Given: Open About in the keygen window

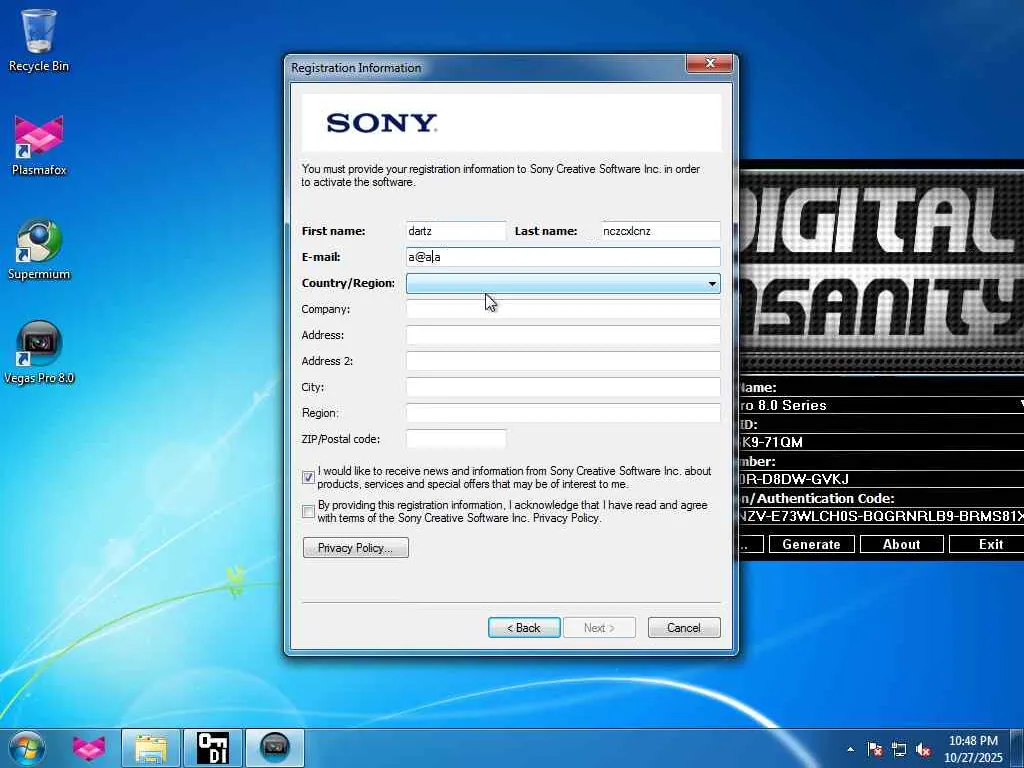Looking at the screenshot, I should tap(902, 544).
